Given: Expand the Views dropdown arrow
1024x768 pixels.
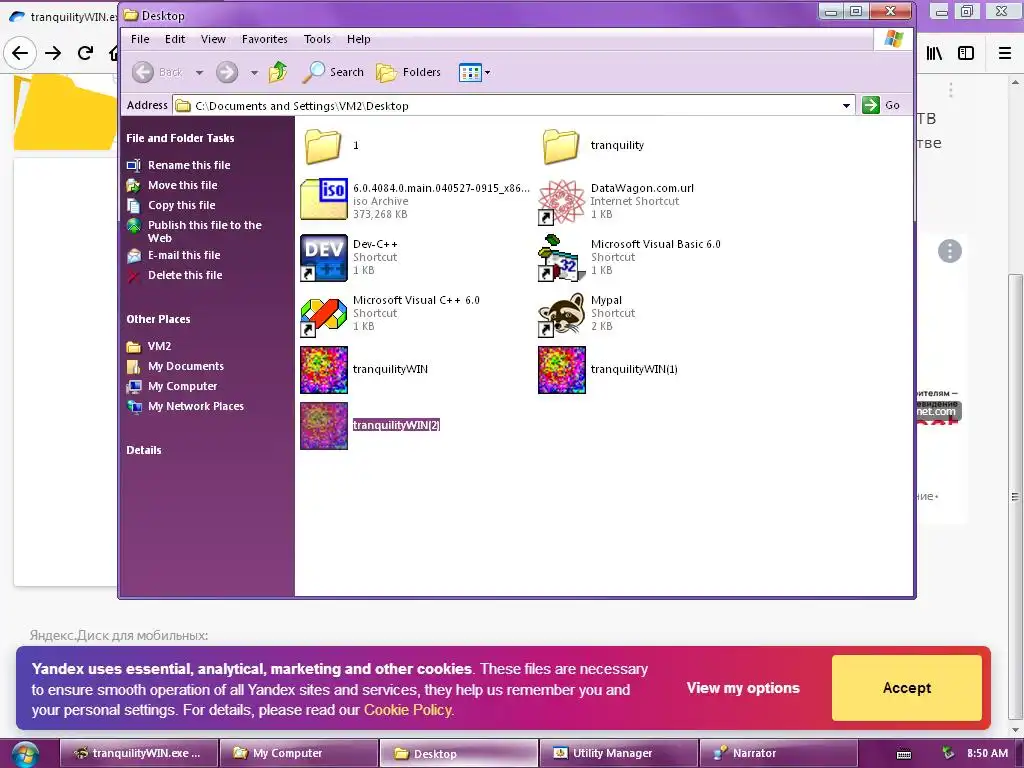Looking at the screenshot, I should (x=487, y=72).
